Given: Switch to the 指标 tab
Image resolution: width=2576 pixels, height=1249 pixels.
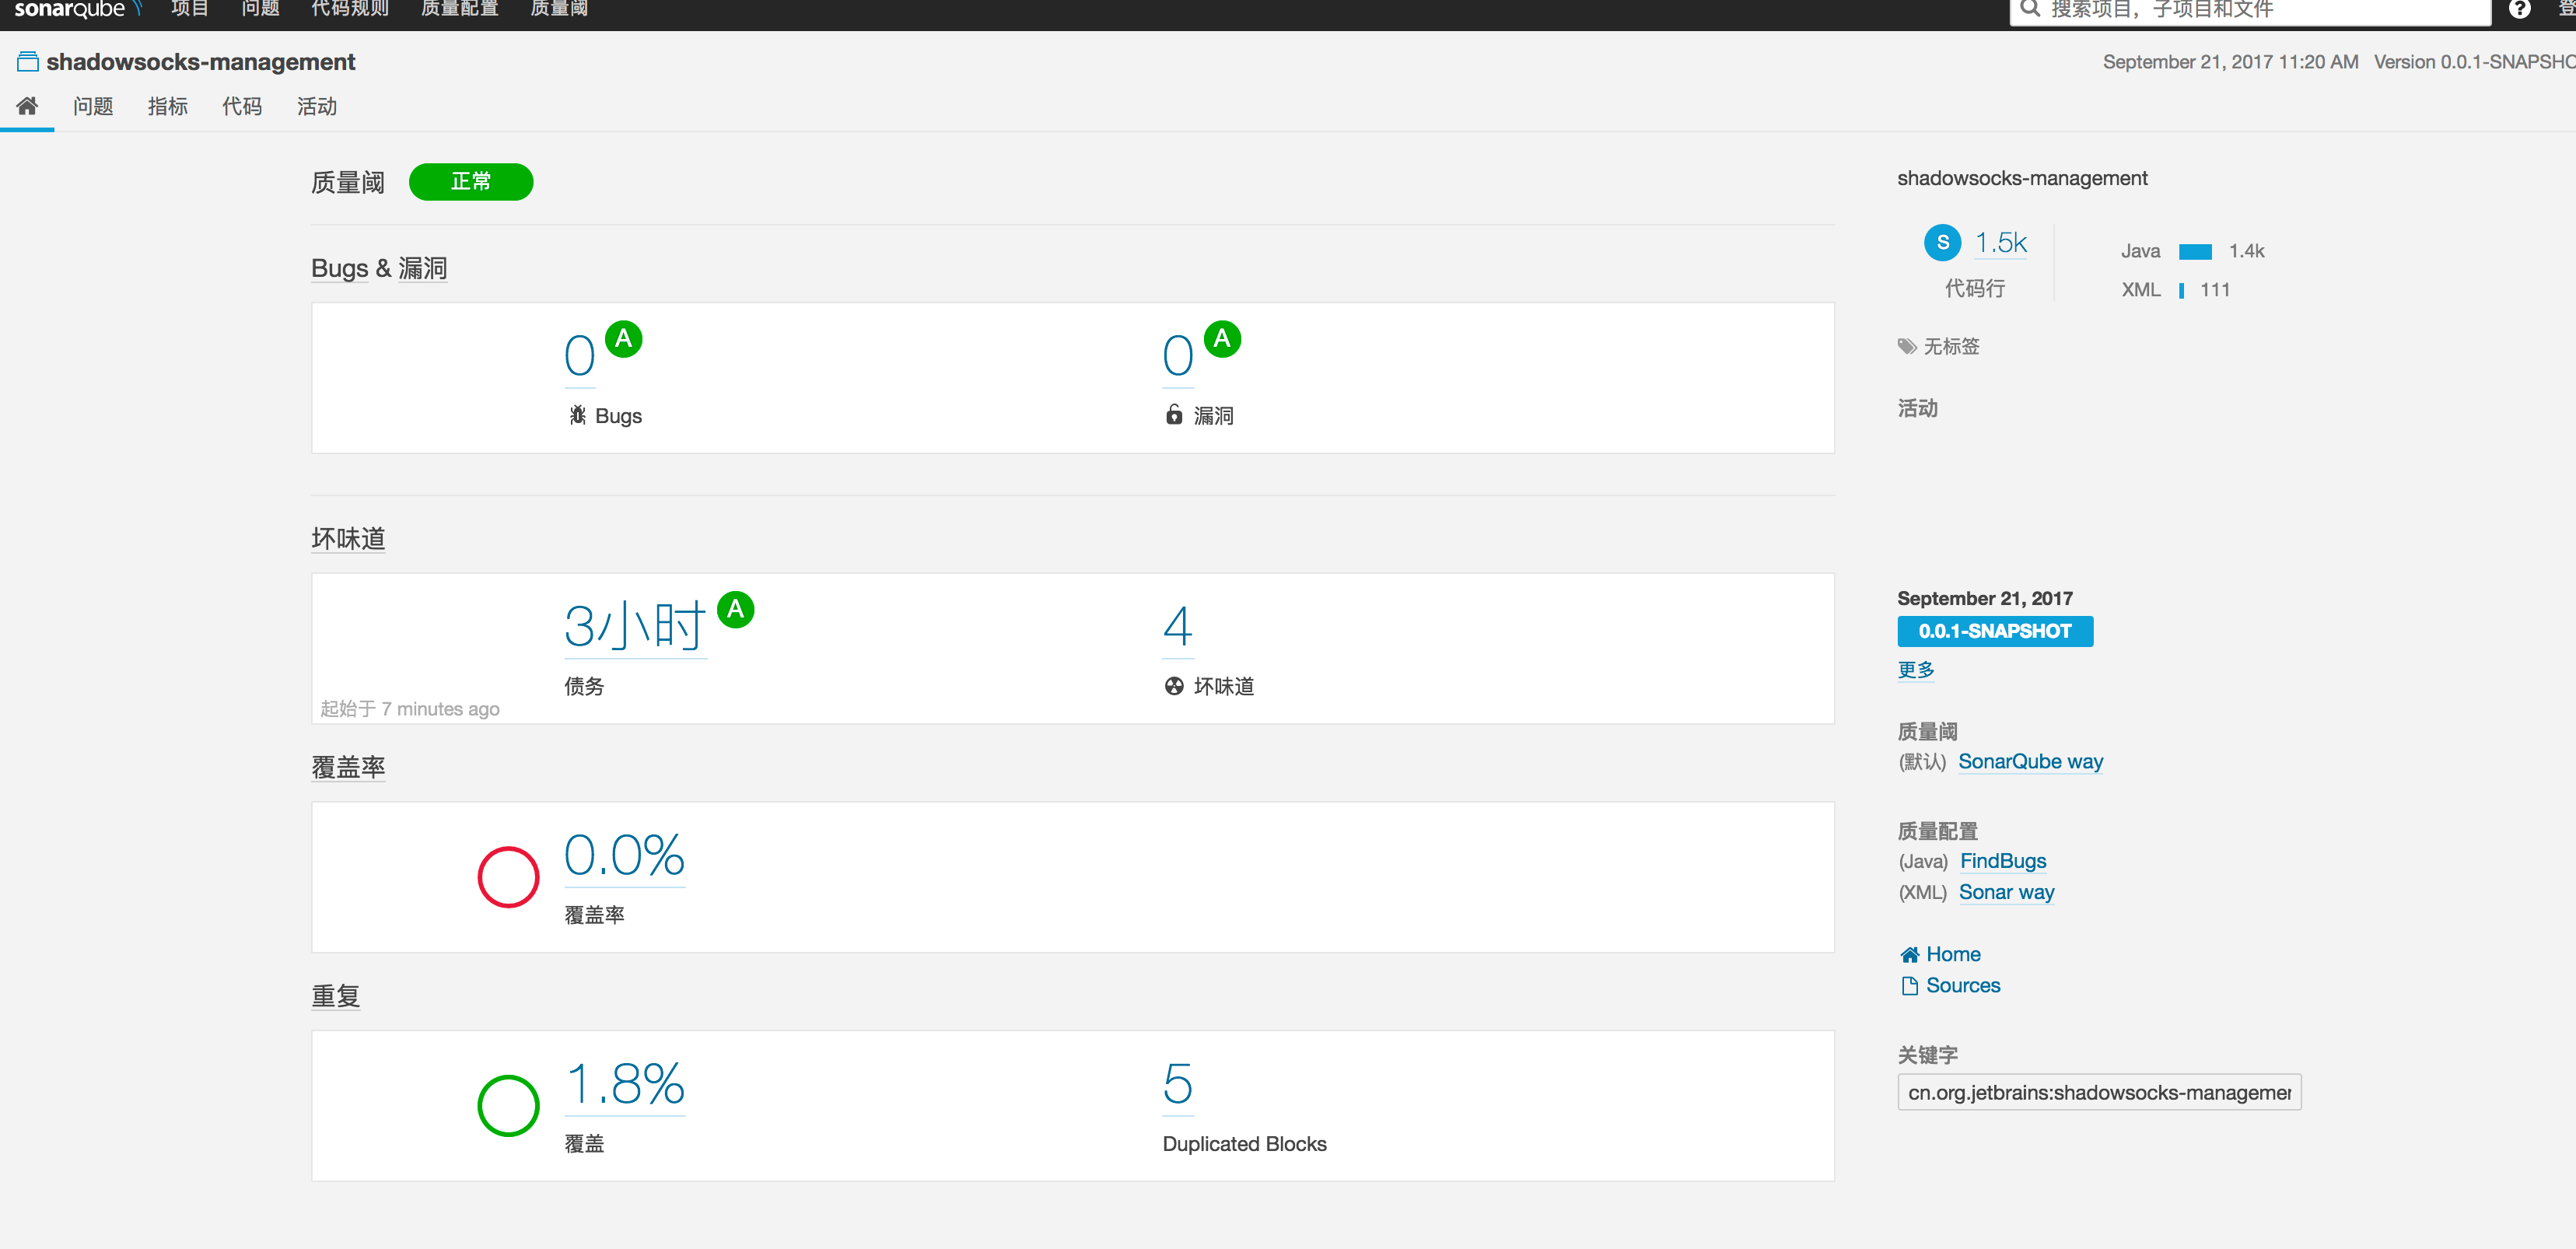Looking at the screenshot, I should tap(167, 106).
